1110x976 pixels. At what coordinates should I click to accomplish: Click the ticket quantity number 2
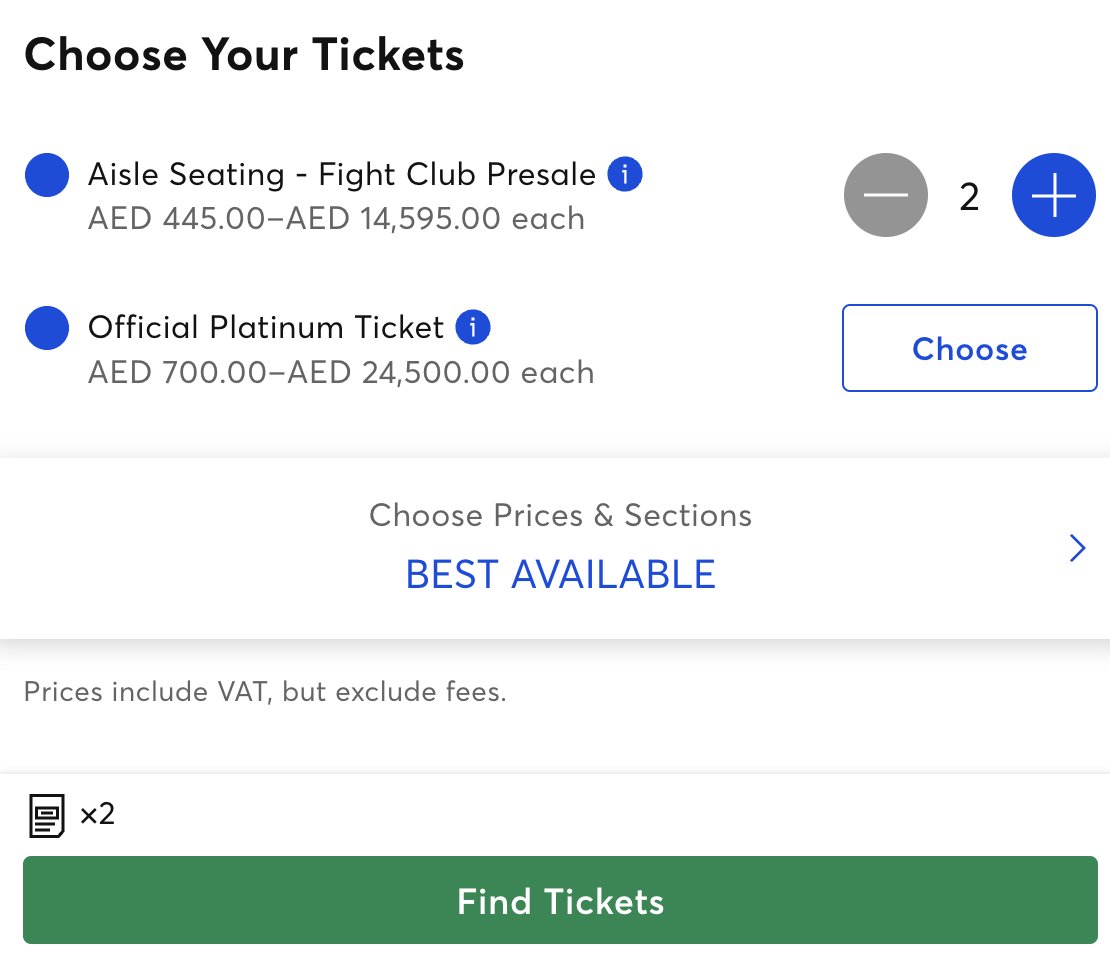click(969, 197)
